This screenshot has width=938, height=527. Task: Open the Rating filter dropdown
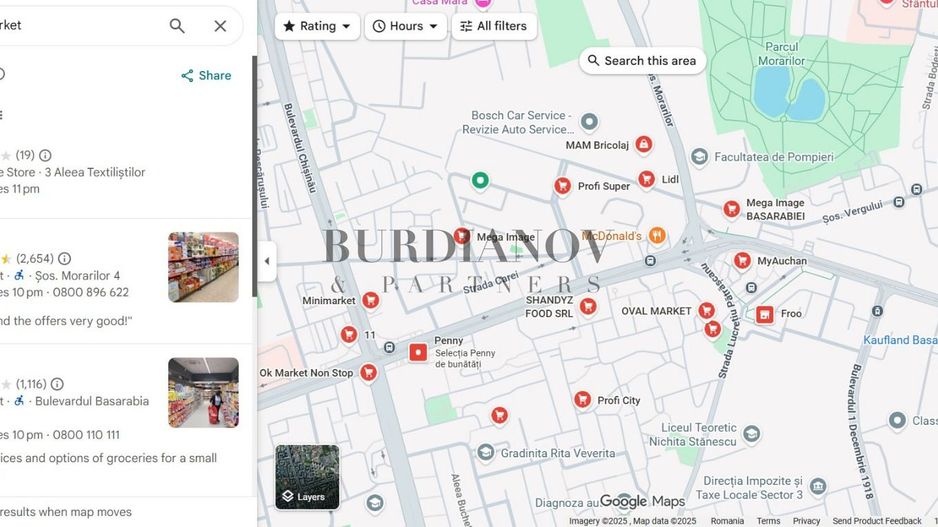317,26
